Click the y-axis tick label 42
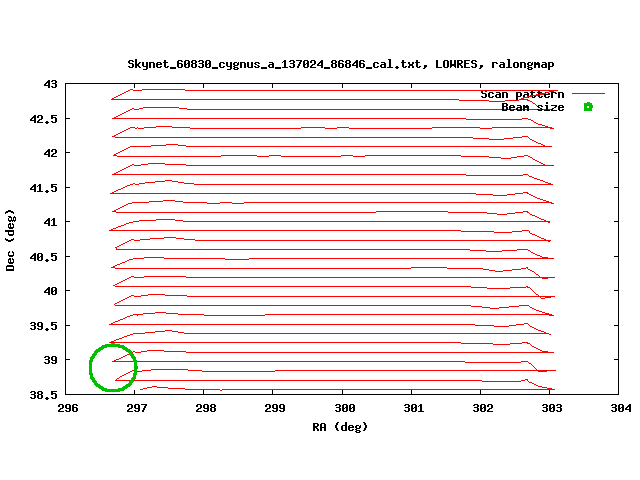 point(51,153)
